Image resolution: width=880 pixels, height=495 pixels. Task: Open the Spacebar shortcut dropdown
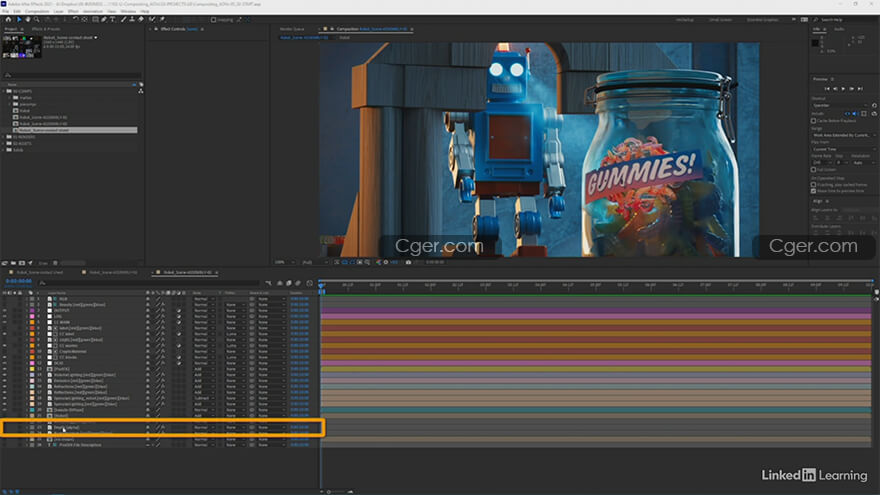[x=840, y=105]
